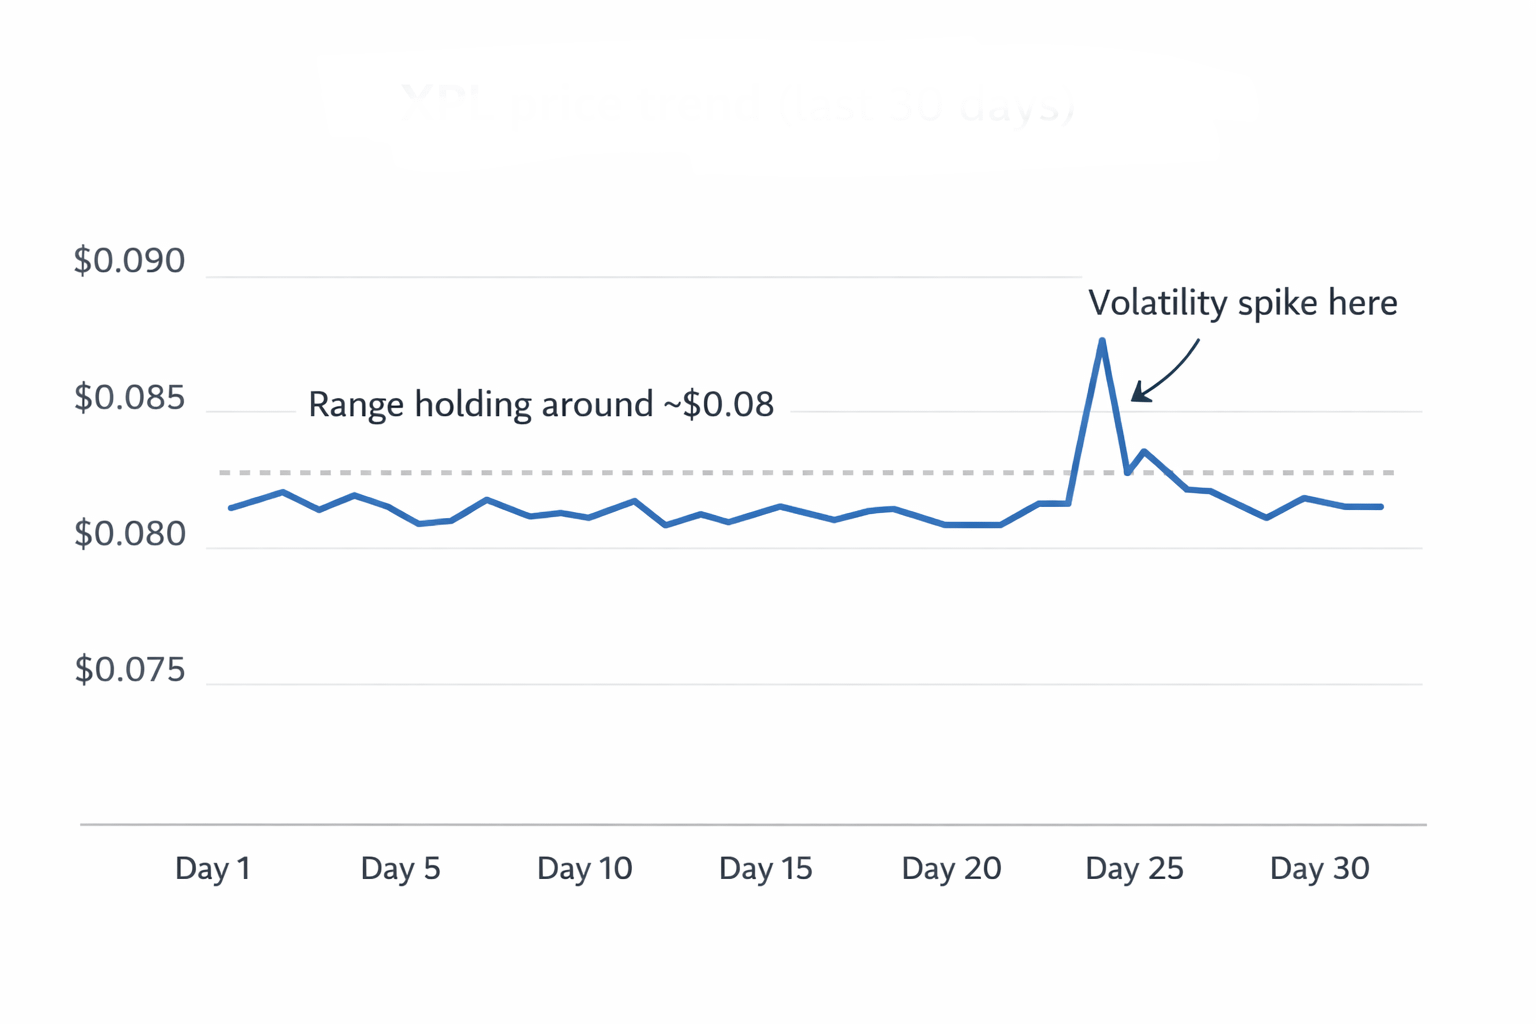Click the leftmost starting point of the blue line
This screenshot has width=1536, height=1024.
point(231,508)
